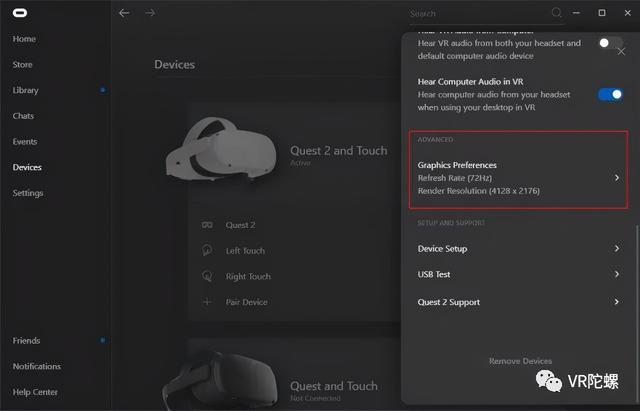Click Refresh Rate (72Hz) text
The height and width of the screenshot is (411, 640).
tap(455, 178)
